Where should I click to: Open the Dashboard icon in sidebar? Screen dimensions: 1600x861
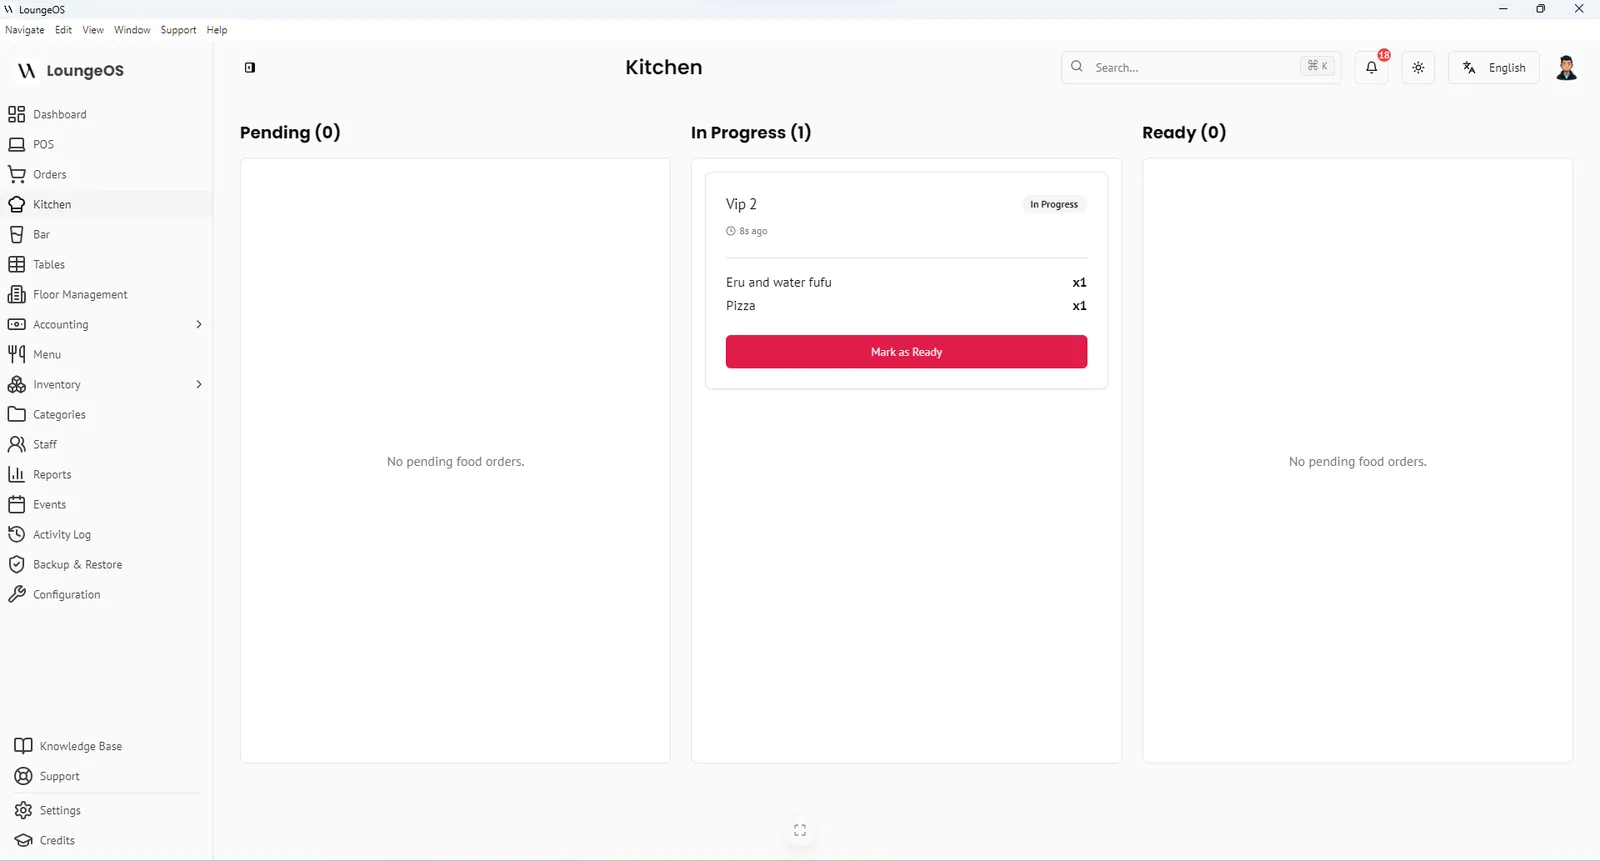[17, 114]
